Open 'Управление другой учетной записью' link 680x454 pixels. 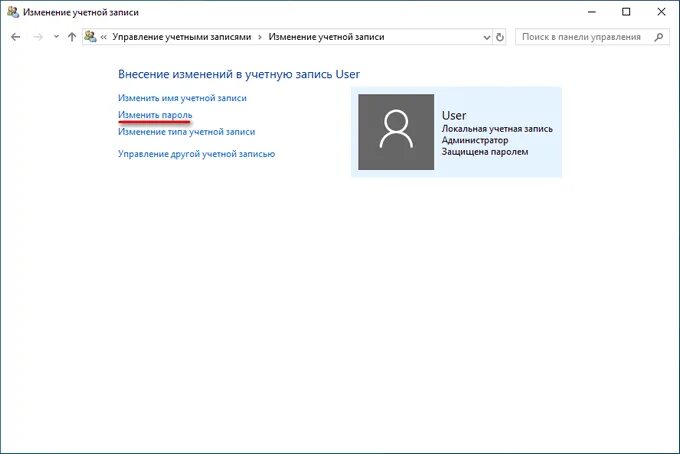(196, 154)
